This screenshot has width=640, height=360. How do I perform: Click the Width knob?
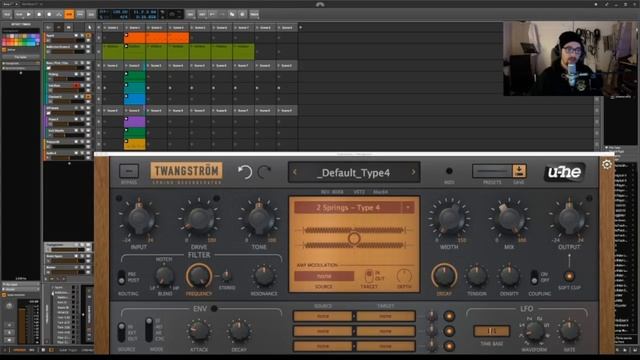click(x=449, y=220)
